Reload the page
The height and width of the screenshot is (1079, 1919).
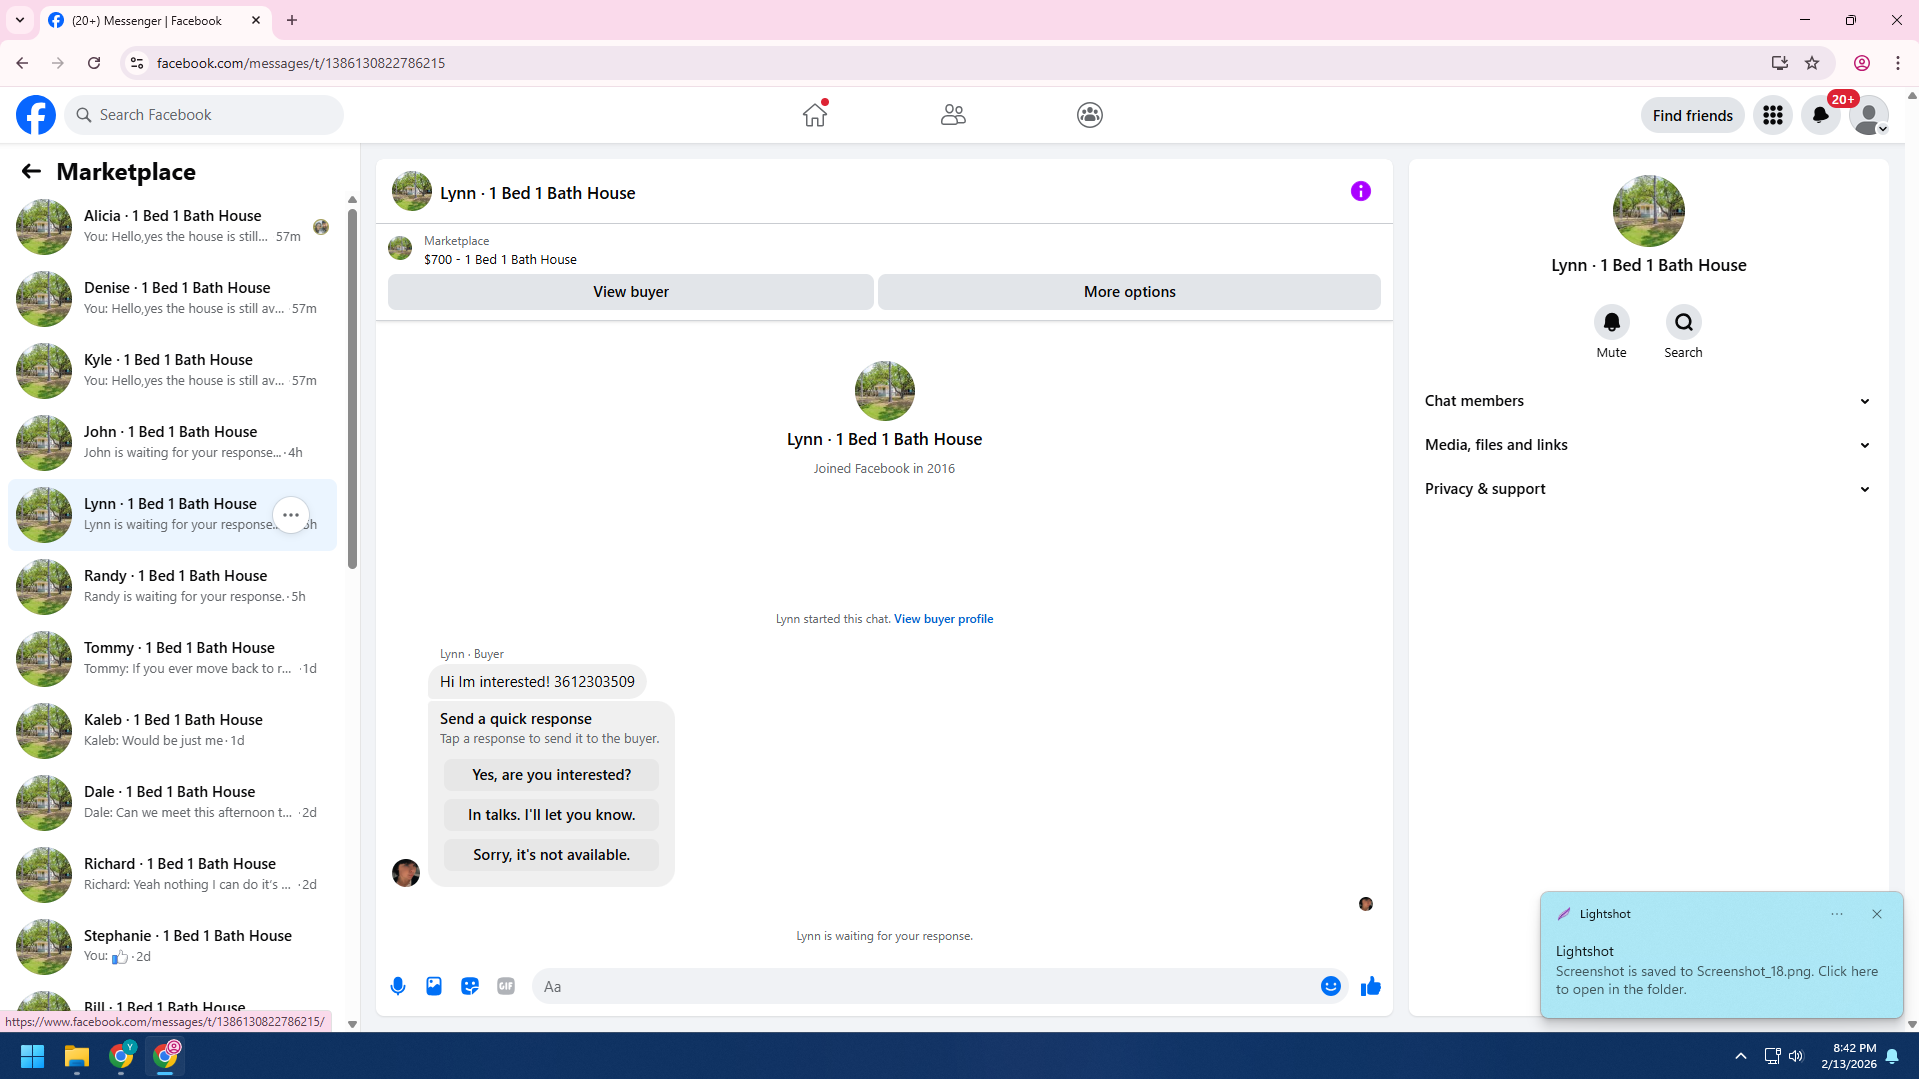94,63
